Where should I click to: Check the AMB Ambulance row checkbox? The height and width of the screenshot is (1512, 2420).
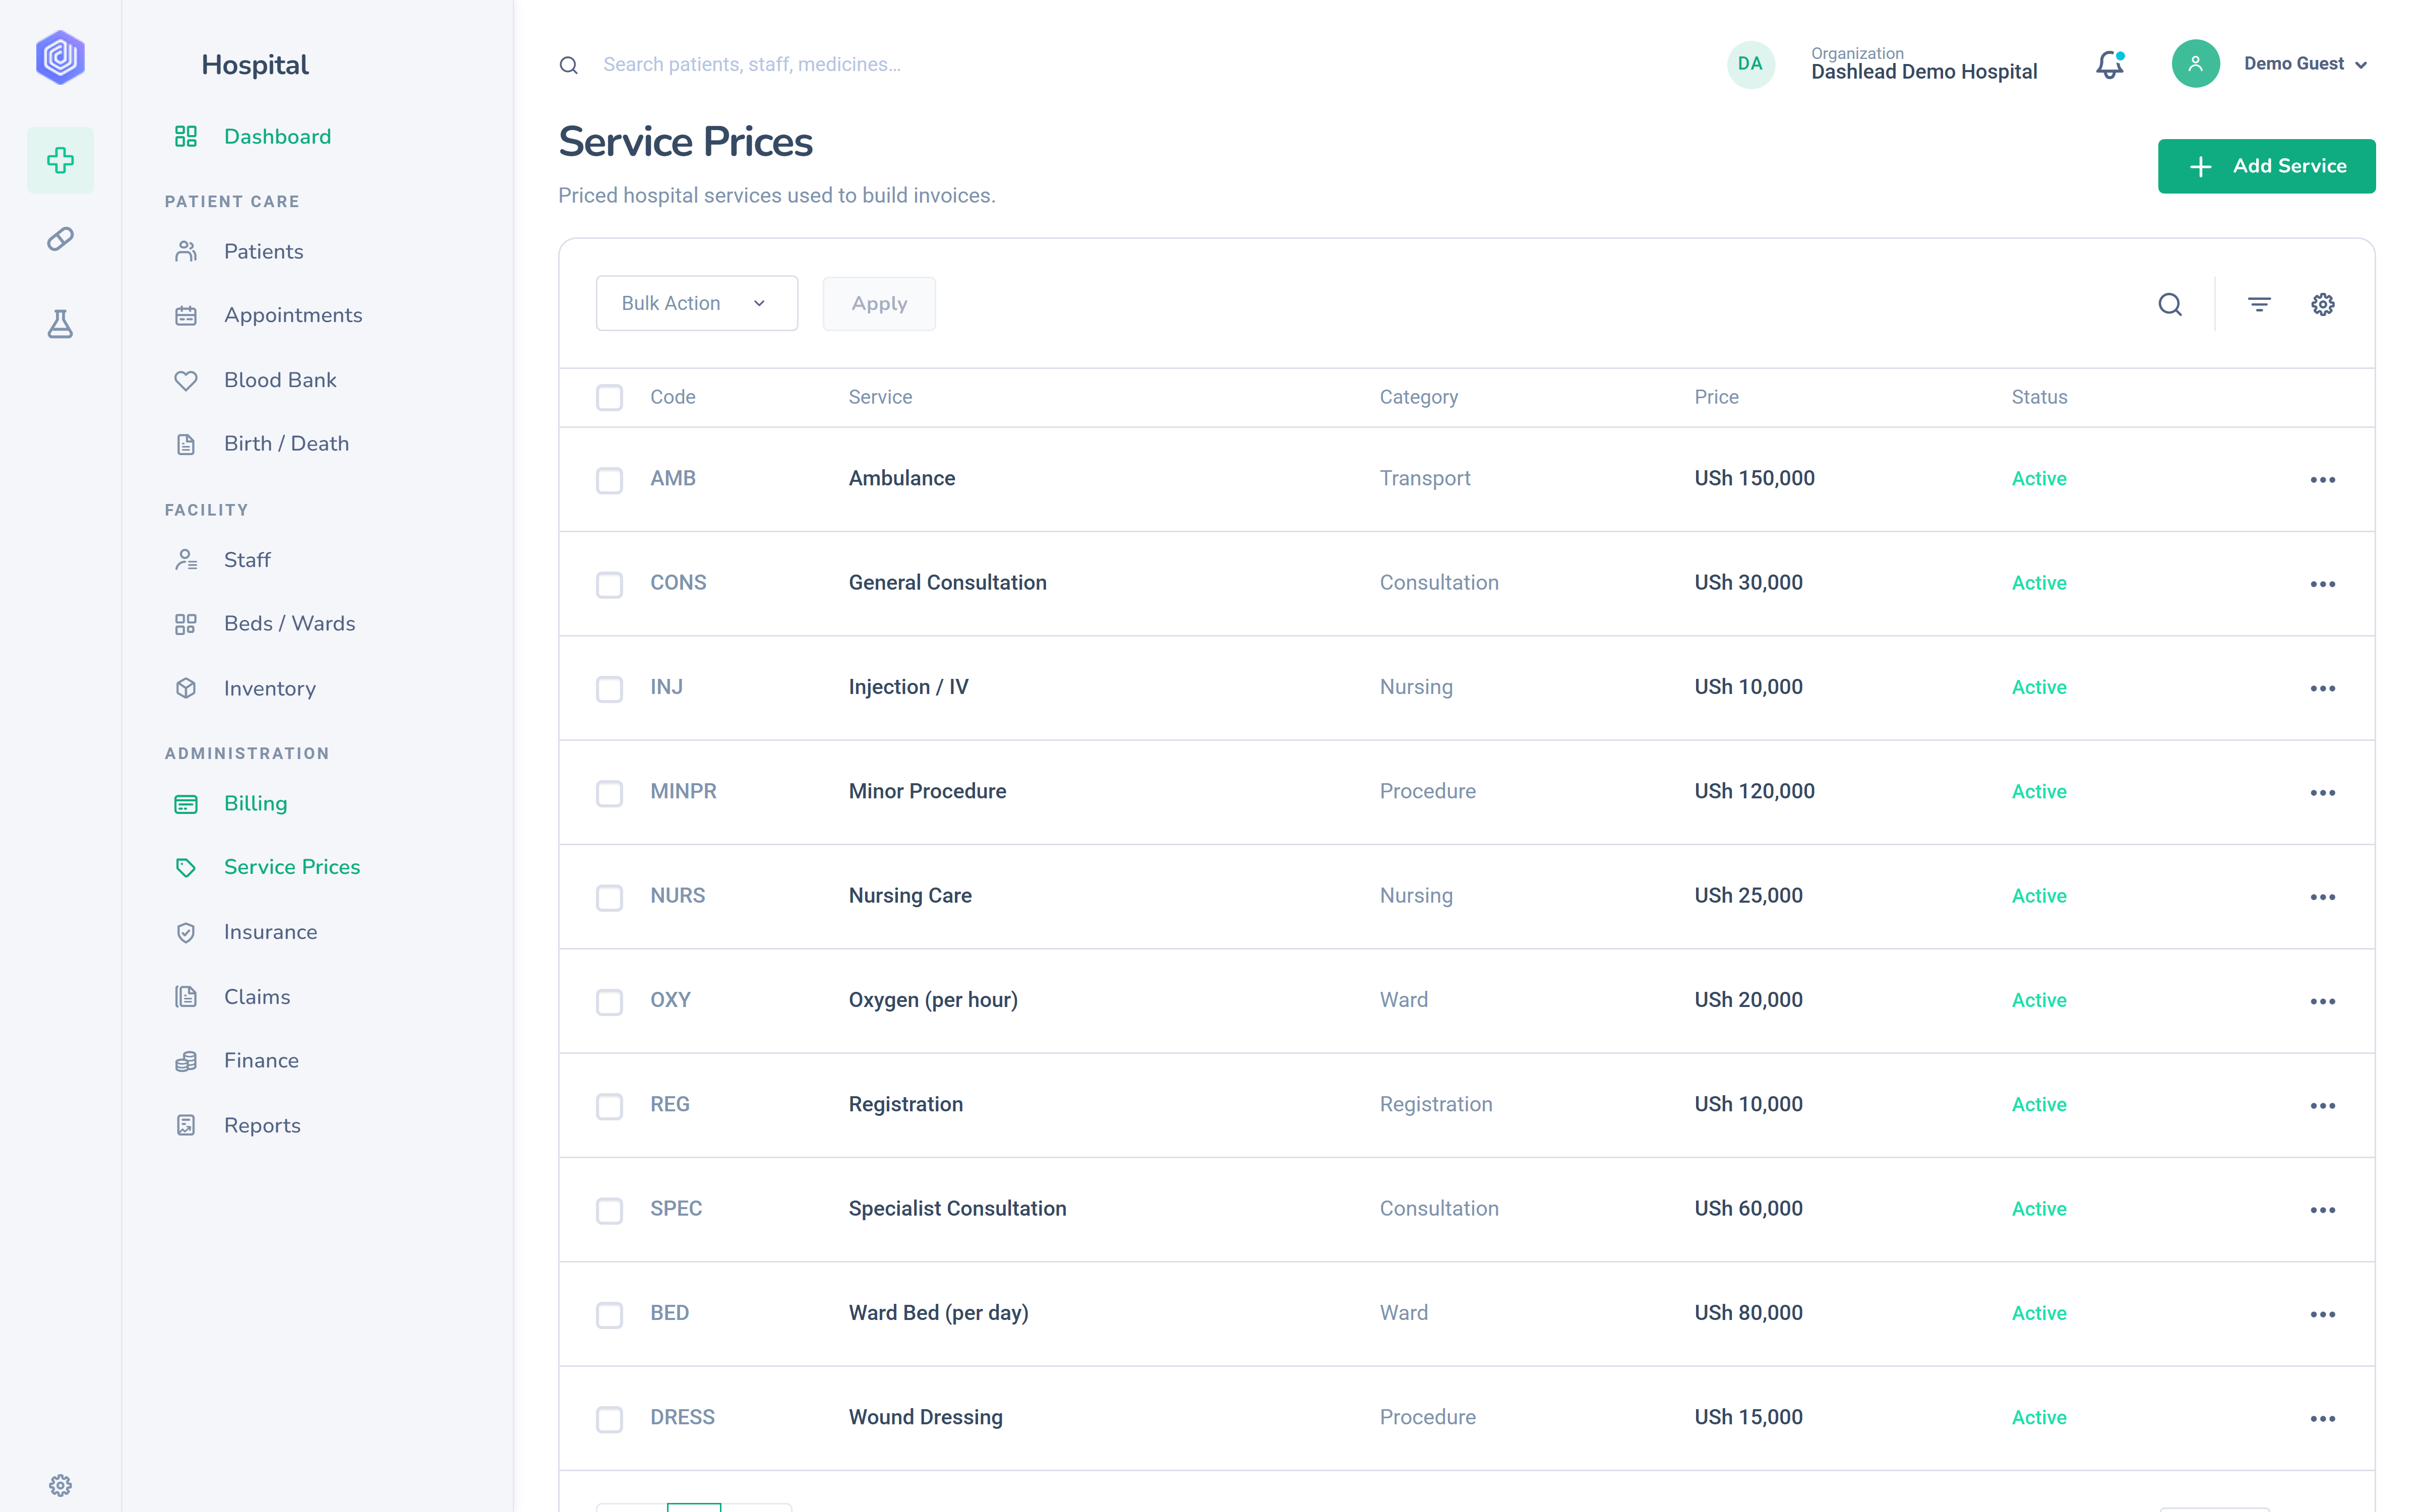[609, 480]
